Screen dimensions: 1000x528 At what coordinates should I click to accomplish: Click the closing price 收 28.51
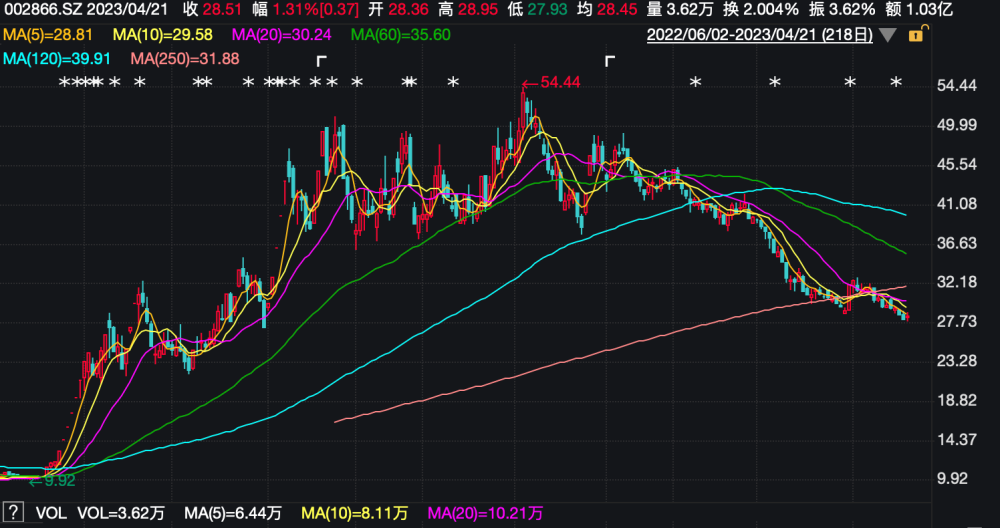(212, 10)
